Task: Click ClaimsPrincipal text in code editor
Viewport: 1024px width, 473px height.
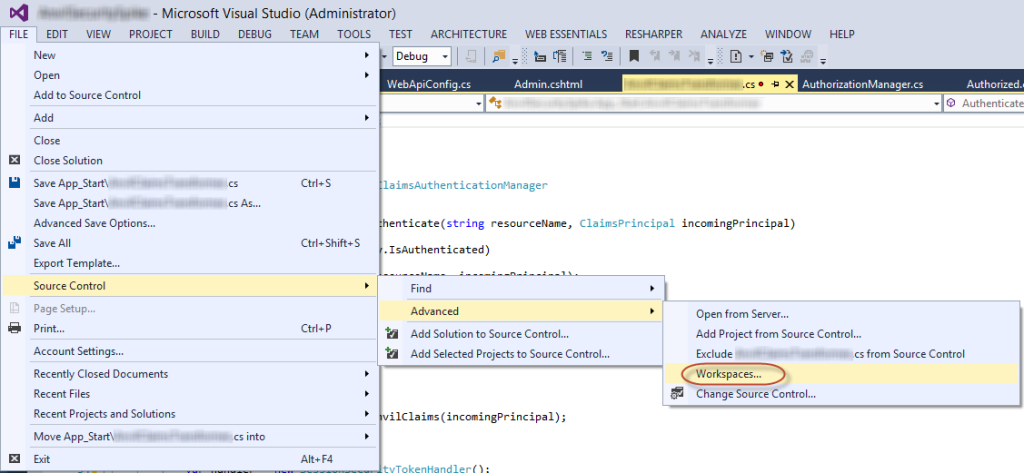Action: (626, 223)
